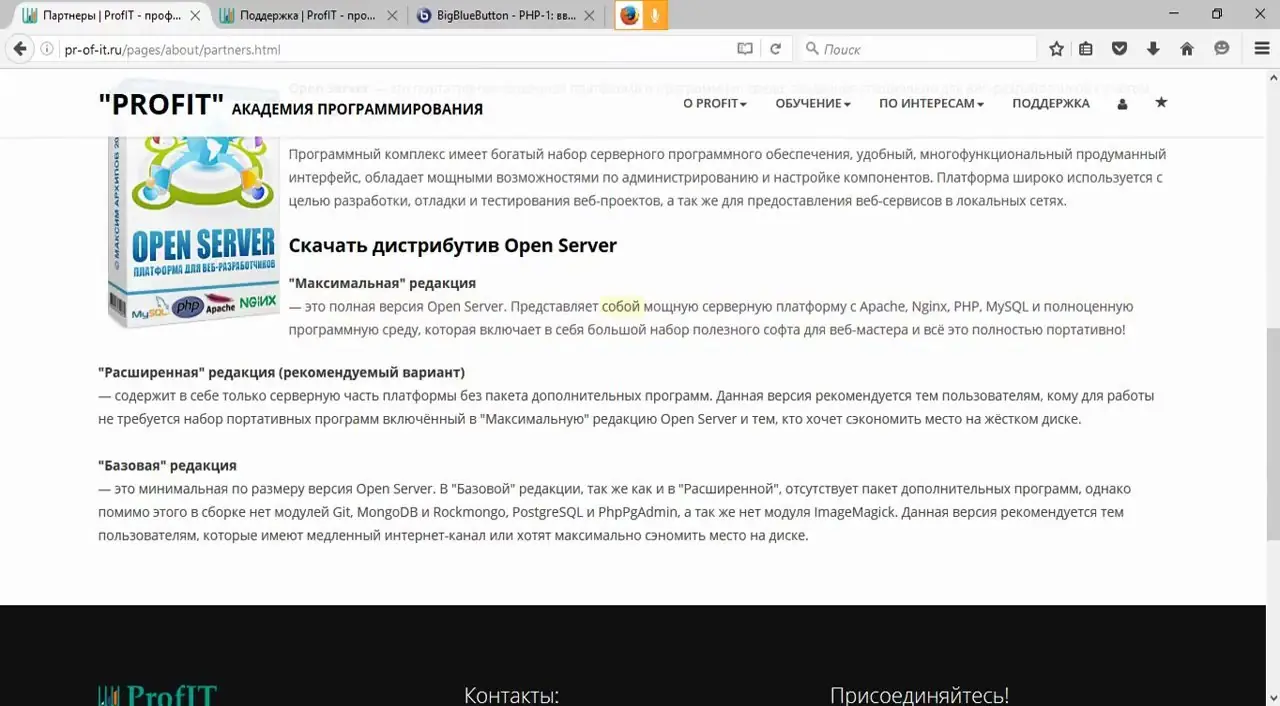Image resolution: width=1280 pixels, height=706 pixels.
Task: Click the Присоединяйтесь! footer heading
Action: 919,695
